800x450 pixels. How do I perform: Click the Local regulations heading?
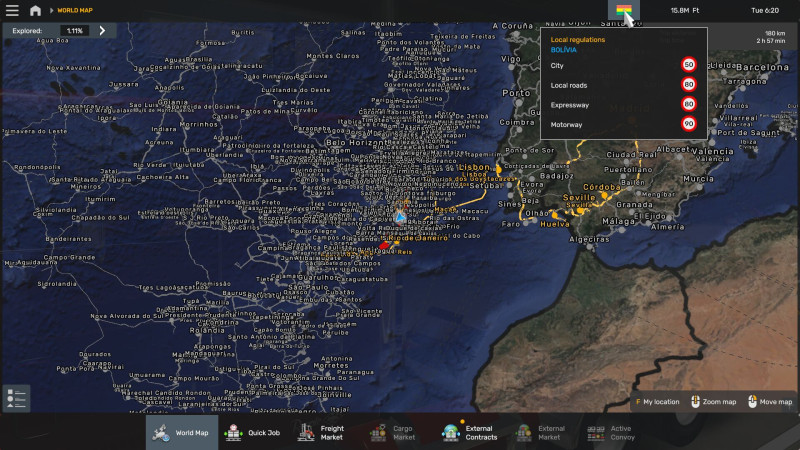[x=578, y=40]
